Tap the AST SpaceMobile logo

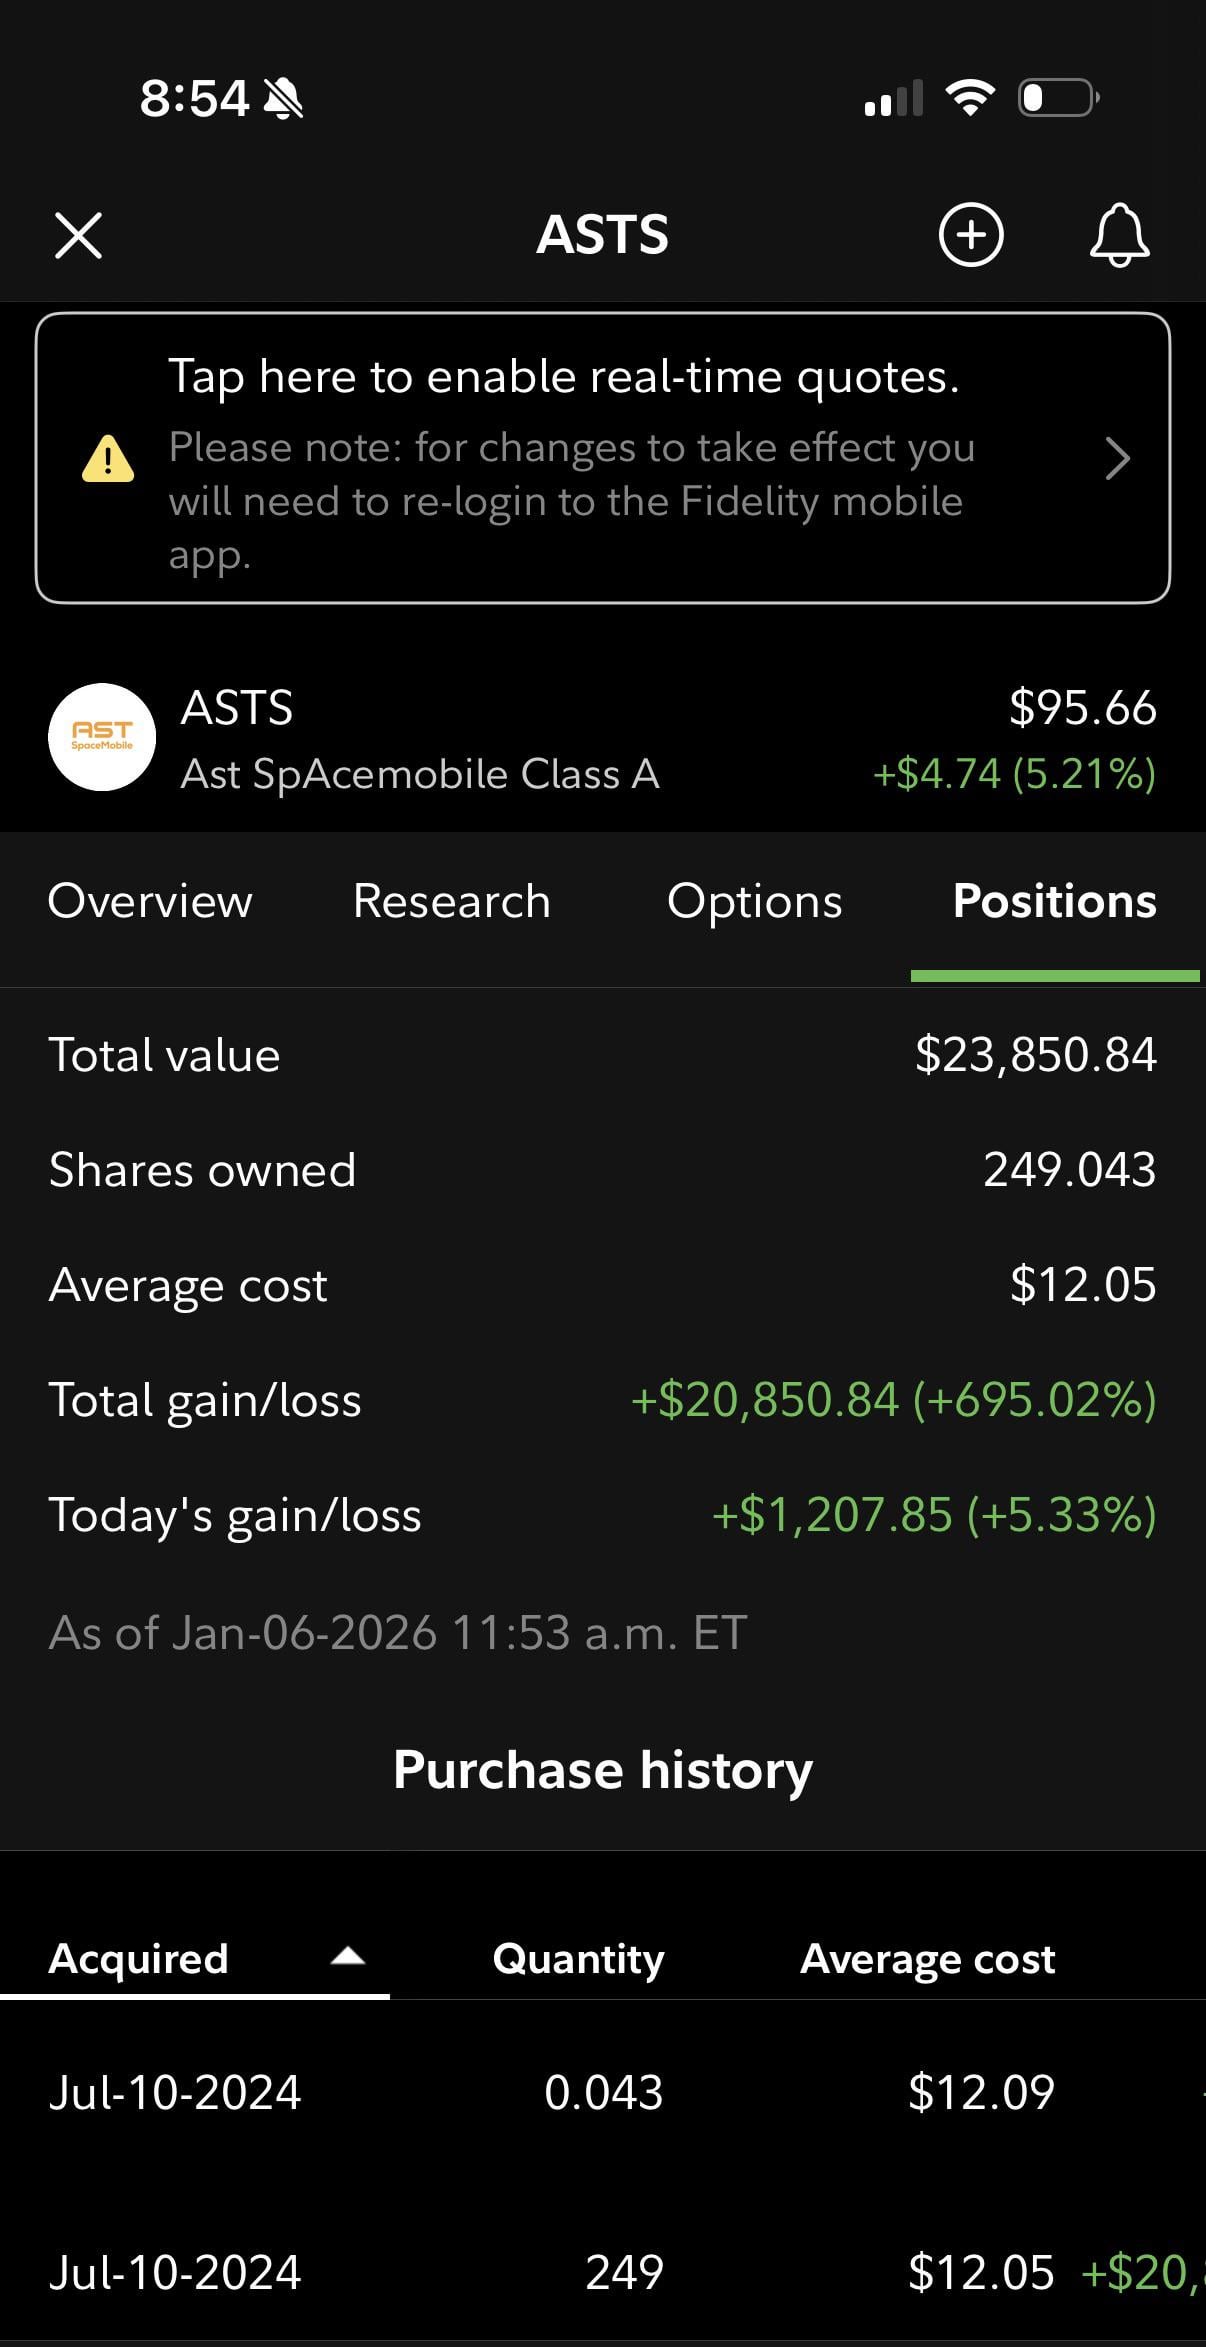pyautogui.click(x=102, y=737)
